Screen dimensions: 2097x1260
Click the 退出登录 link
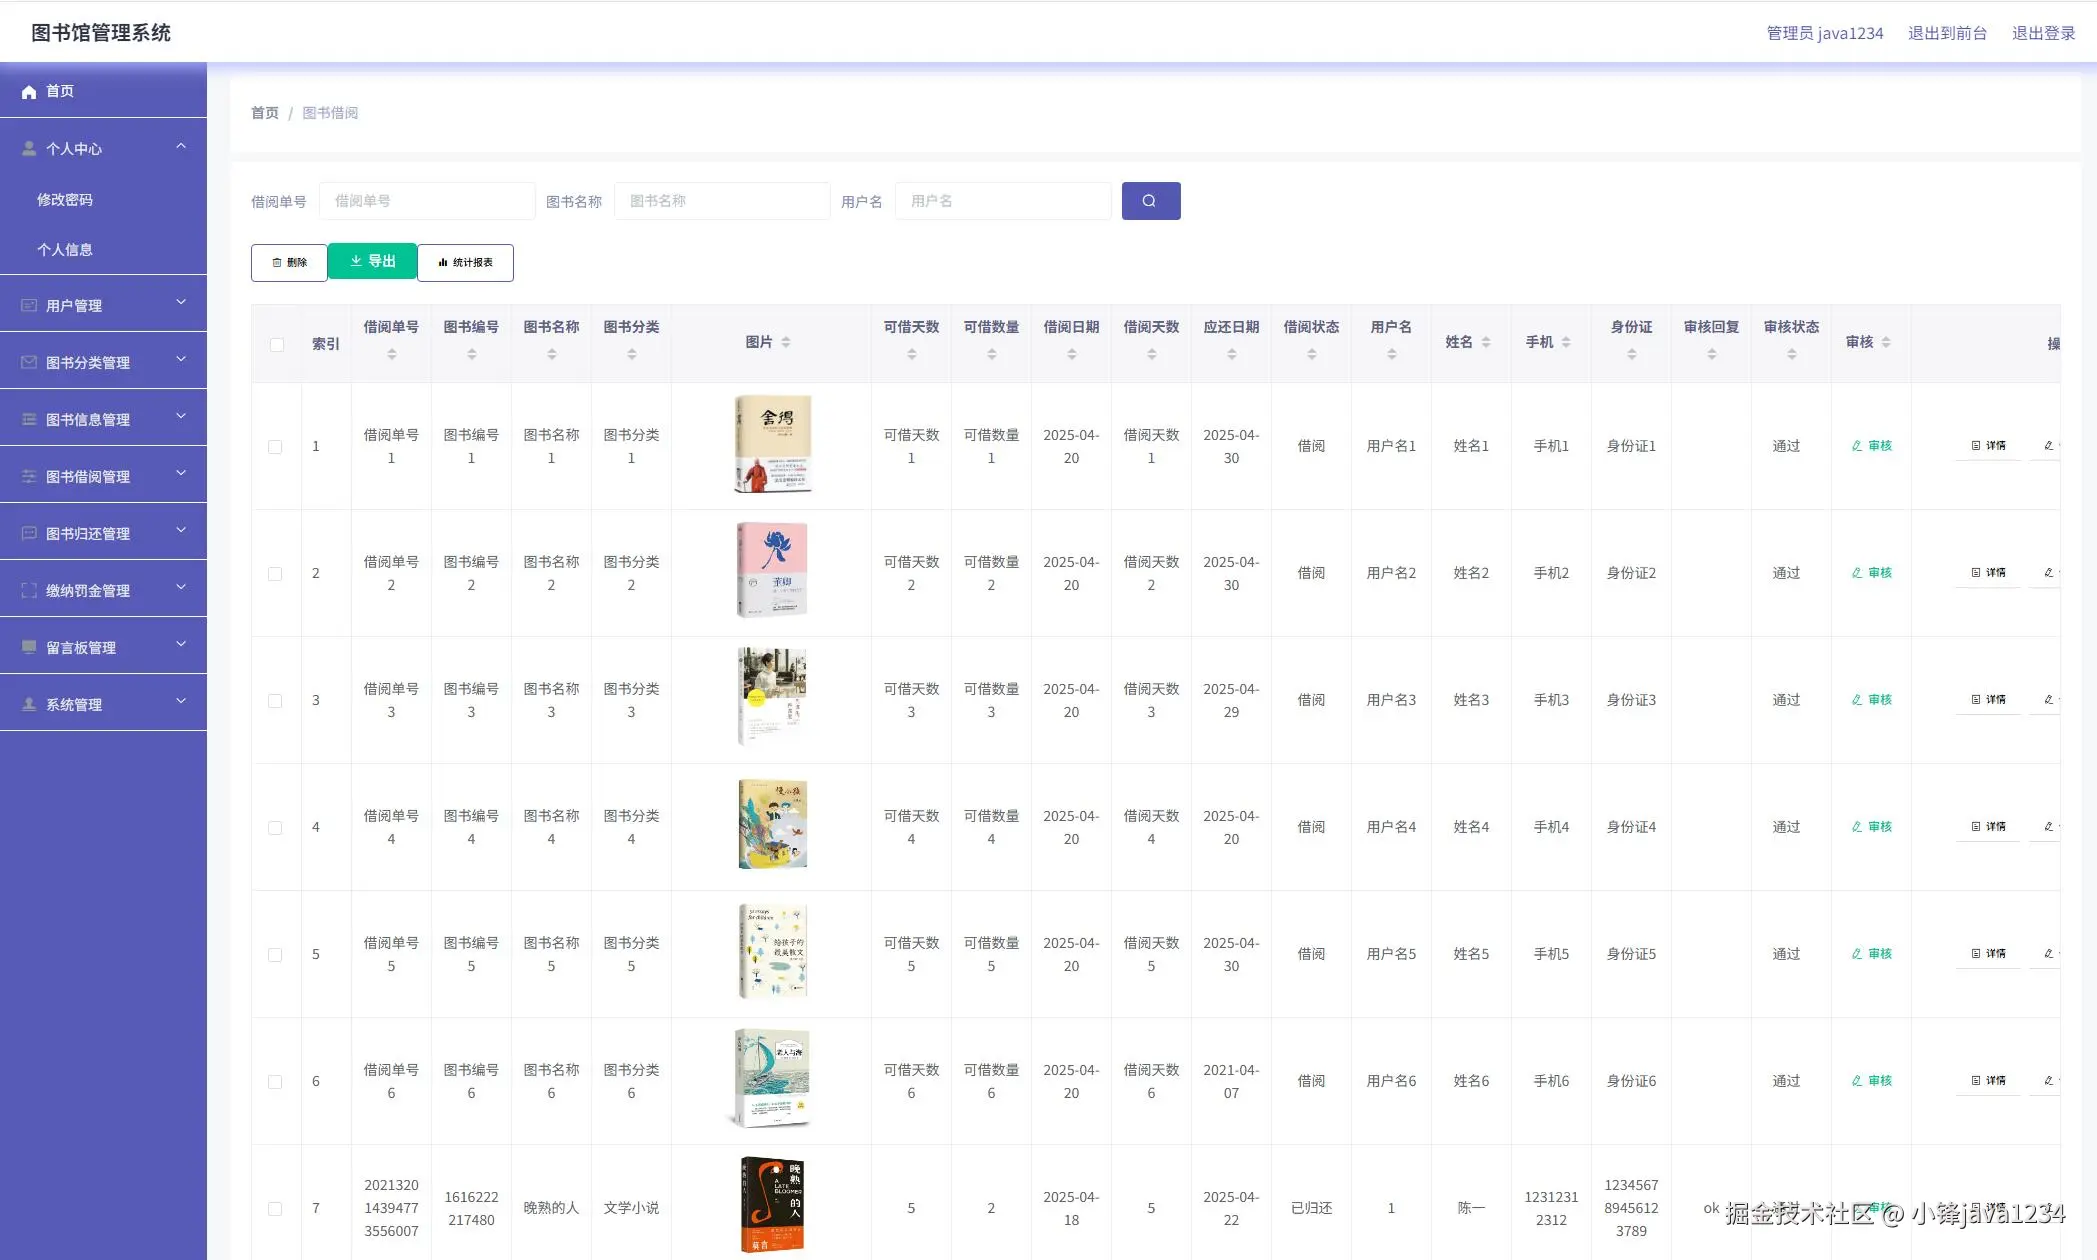tap(2043, 33)
